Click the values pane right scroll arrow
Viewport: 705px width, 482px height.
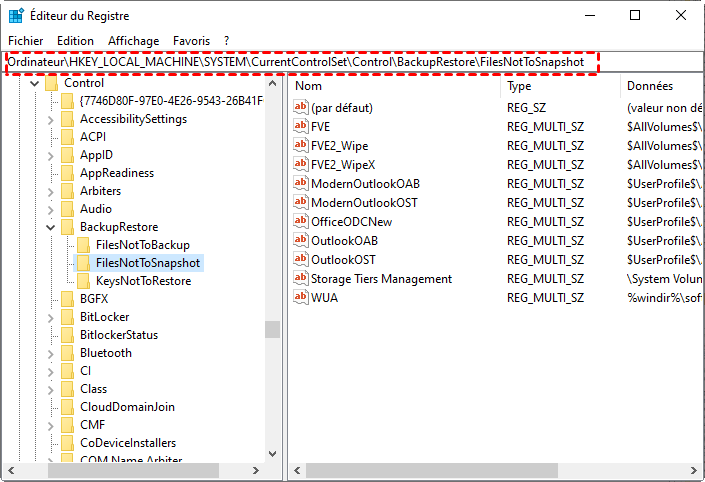pos(694,470)
